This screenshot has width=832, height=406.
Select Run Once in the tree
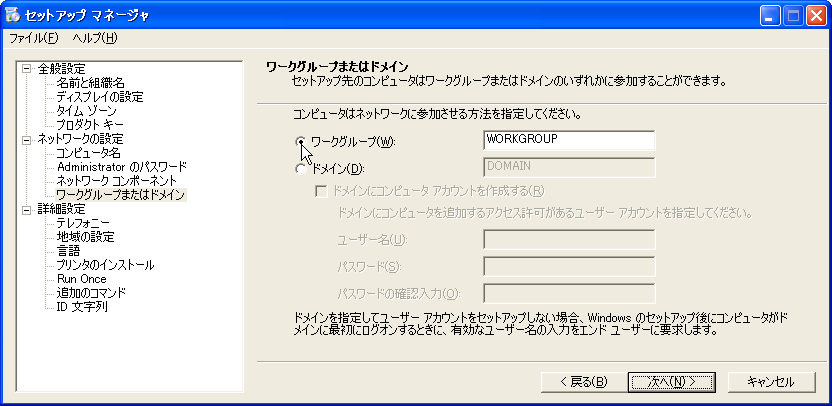(82, 279)
